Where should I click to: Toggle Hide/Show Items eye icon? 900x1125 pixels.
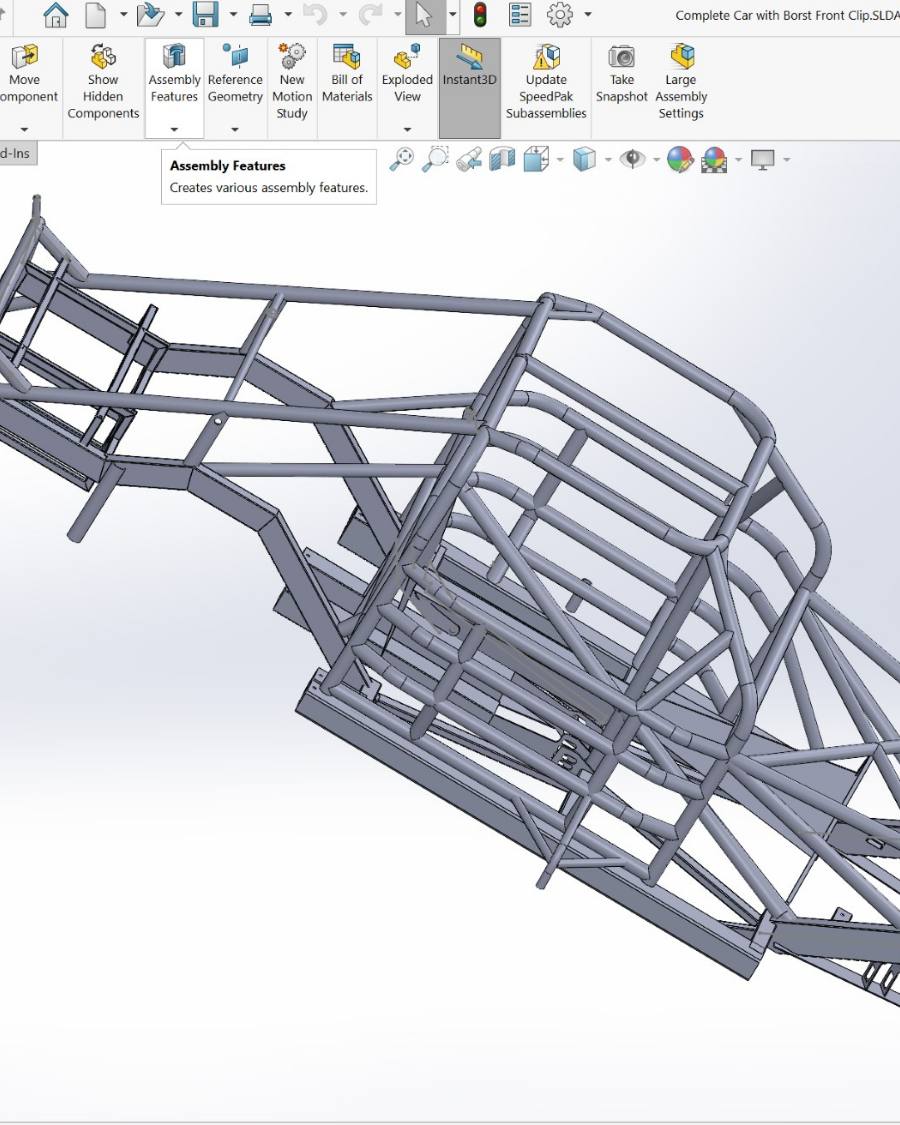point(632,159)
